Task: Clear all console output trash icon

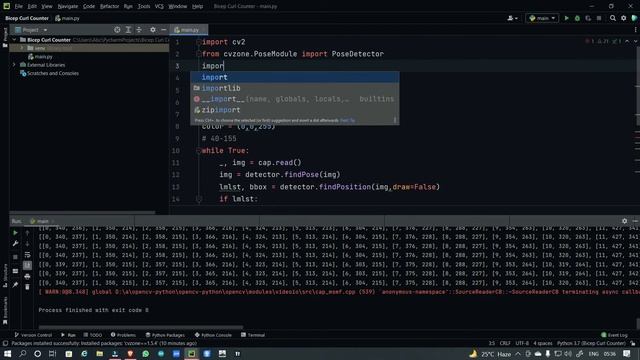Action: point(27,287)
